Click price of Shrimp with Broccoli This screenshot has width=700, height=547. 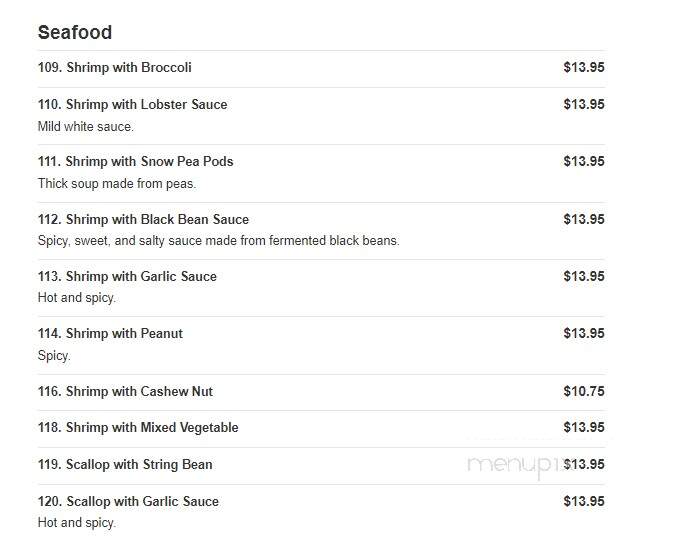[584, 67]
